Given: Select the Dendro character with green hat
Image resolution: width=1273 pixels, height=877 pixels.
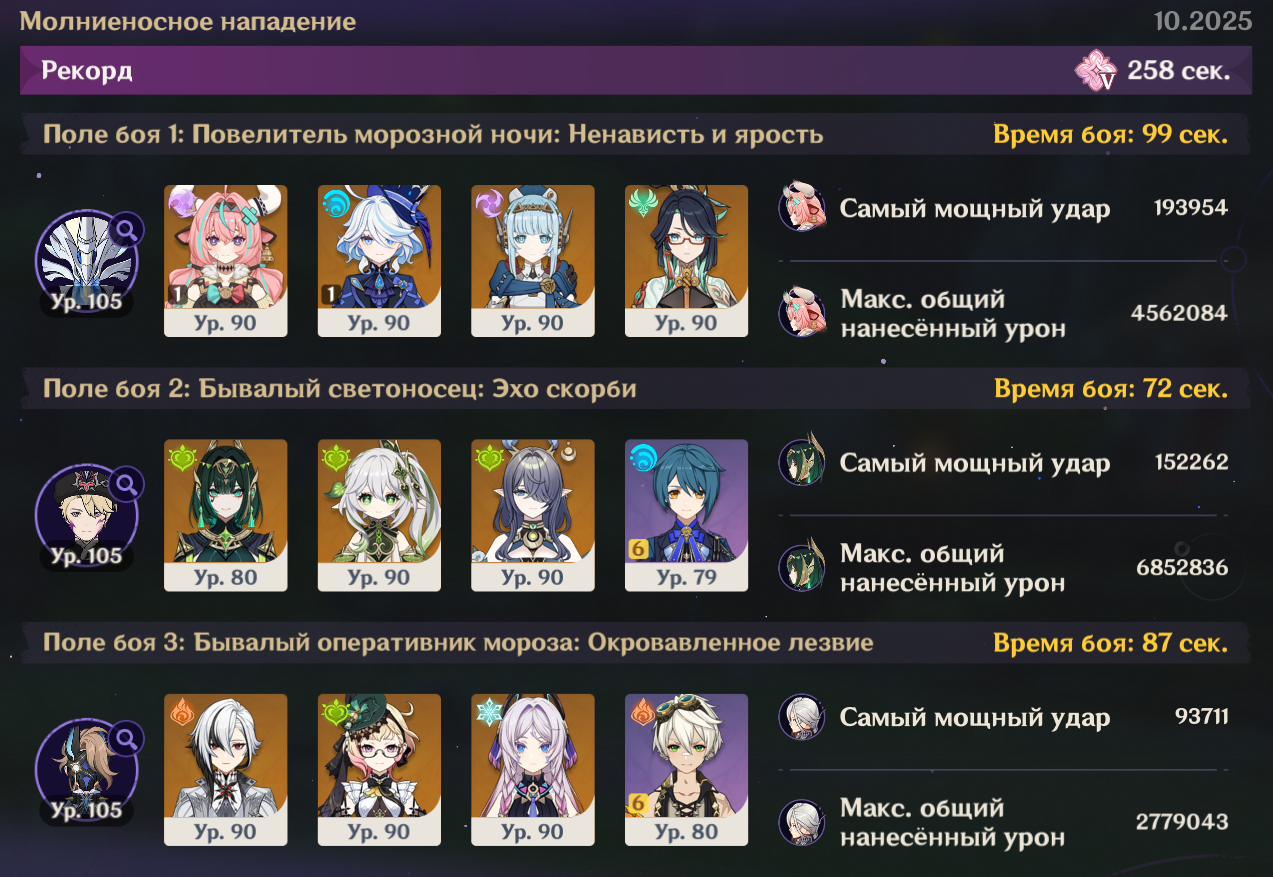Looking at the screenshot, I should click(379, 770).
